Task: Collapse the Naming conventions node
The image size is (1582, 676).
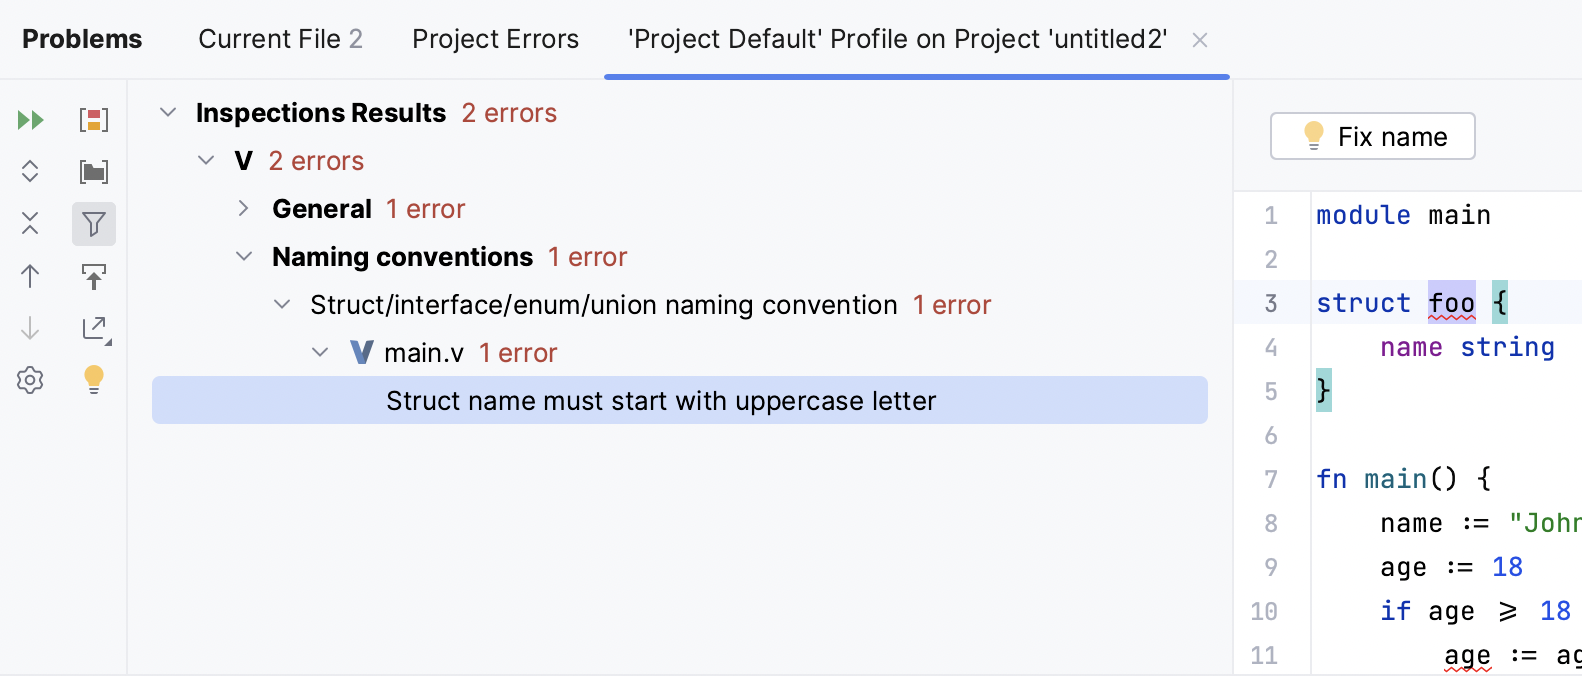Action: coord(243,256)
